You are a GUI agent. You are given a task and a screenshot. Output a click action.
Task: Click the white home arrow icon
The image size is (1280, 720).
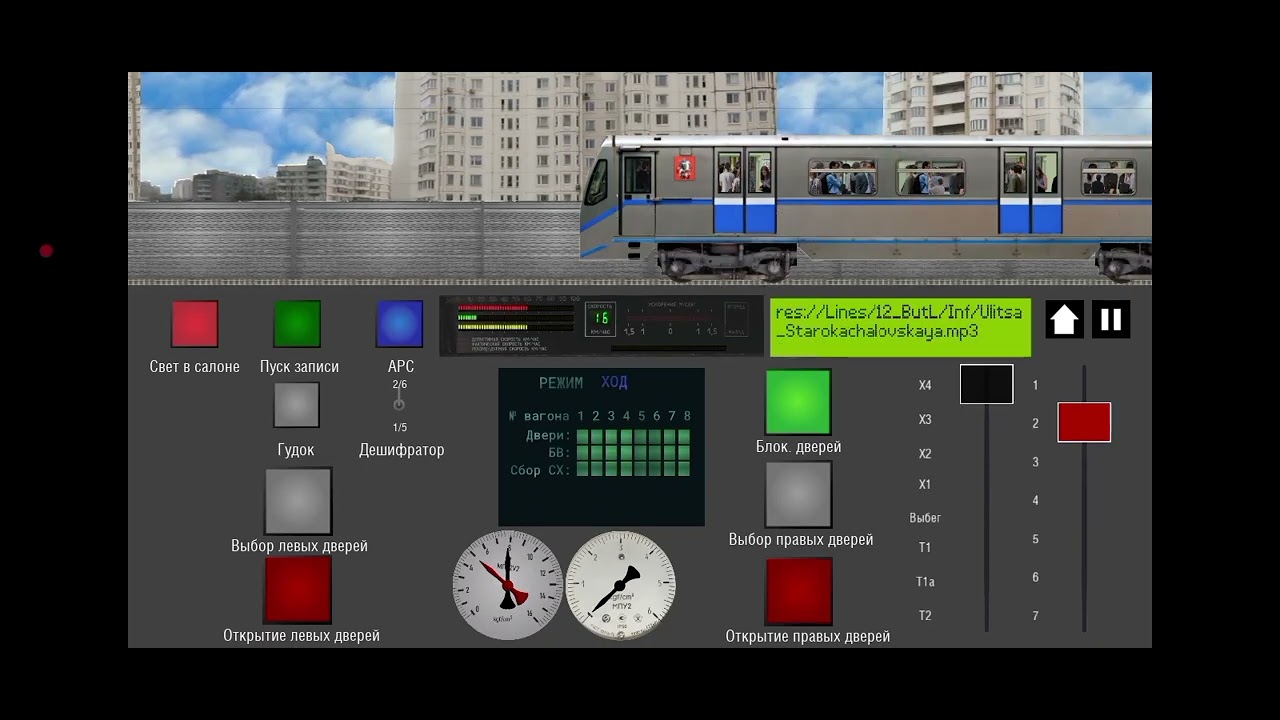(1064, 320)
